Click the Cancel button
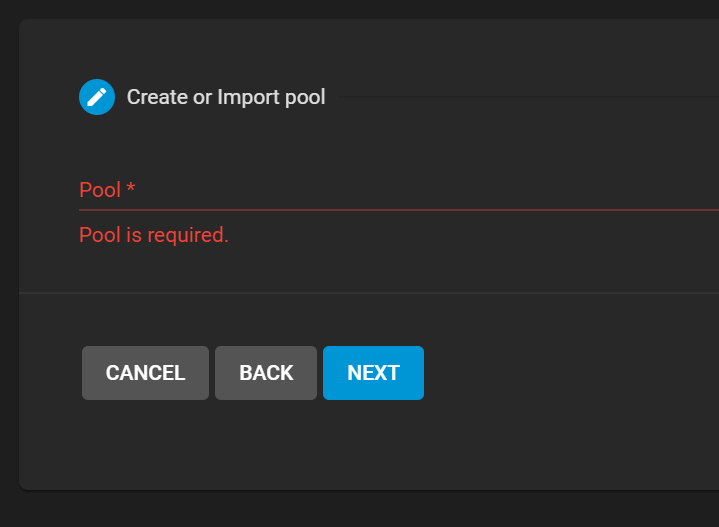Image resolution: width=719 pixels, height=527 pixels. 145,373
